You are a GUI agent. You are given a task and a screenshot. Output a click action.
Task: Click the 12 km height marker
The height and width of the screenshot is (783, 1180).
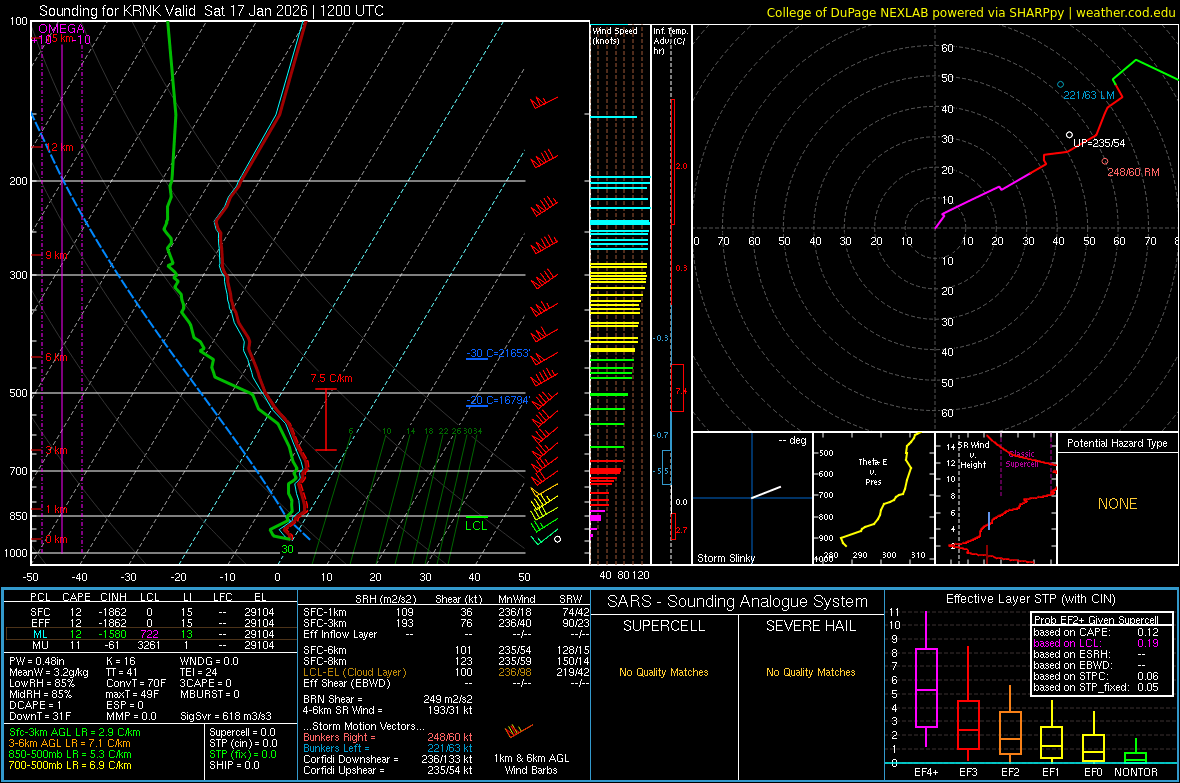pos(59,148)
